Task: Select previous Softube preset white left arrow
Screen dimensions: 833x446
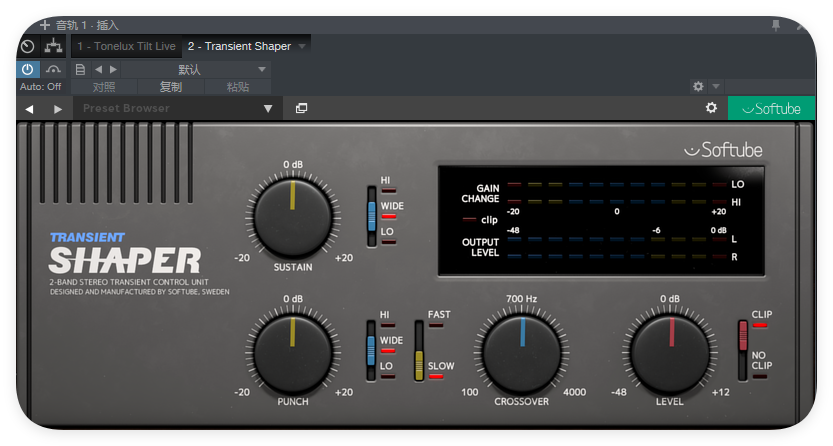Action: pyautogui.click(x=29, y=109)
